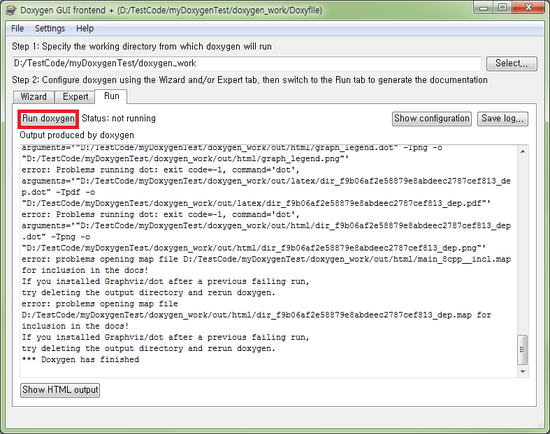Click the 'Status: not running' label

119,118
